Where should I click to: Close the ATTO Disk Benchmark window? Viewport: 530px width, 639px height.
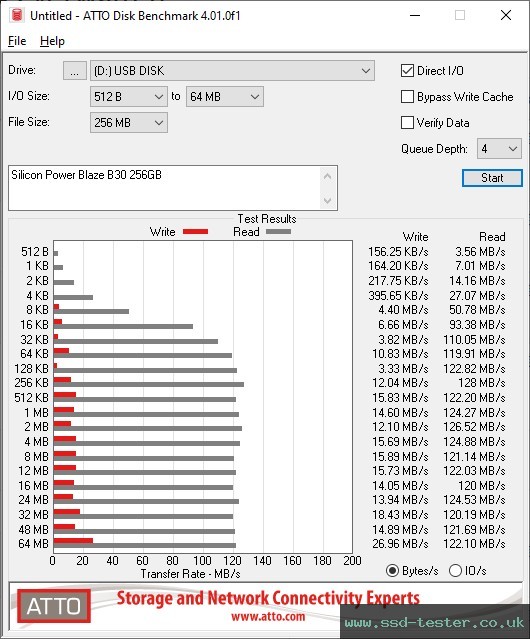pos(506,15)
